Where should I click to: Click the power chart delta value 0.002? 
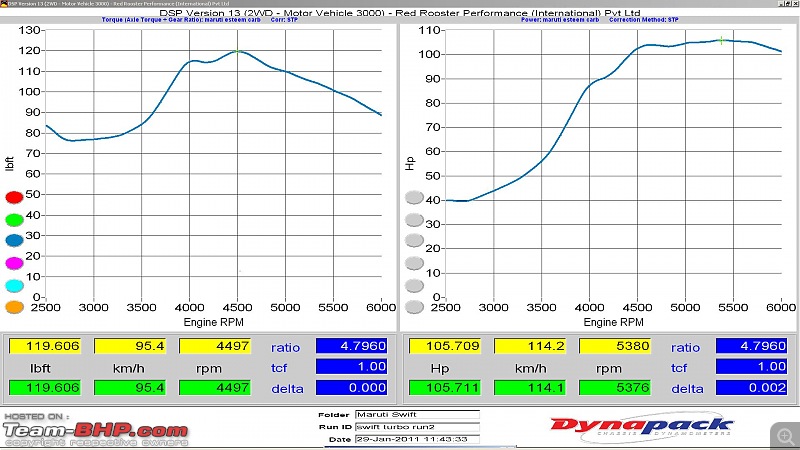point(752,388)
